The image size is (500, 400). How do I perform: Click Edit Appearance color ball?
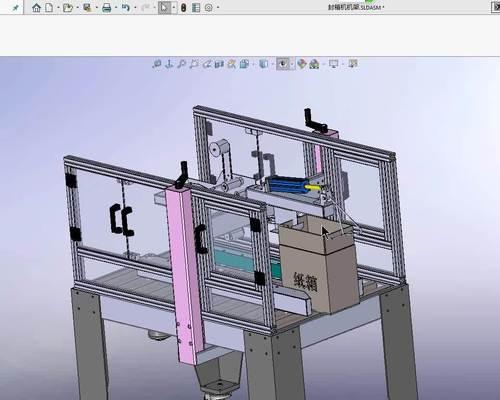pyautogui.click(x=302, y=64)
